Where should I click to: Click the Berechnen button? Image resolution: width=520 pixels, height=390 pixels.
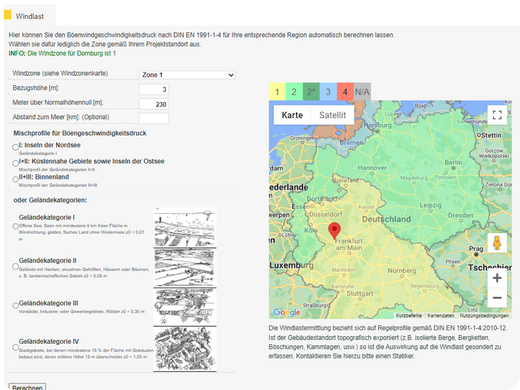[x=27, y=387]
